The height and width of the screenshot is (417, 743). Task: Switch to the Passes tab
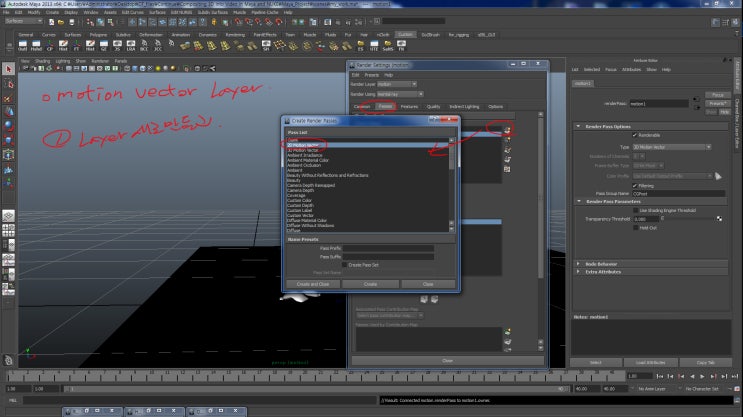point(386,105)
